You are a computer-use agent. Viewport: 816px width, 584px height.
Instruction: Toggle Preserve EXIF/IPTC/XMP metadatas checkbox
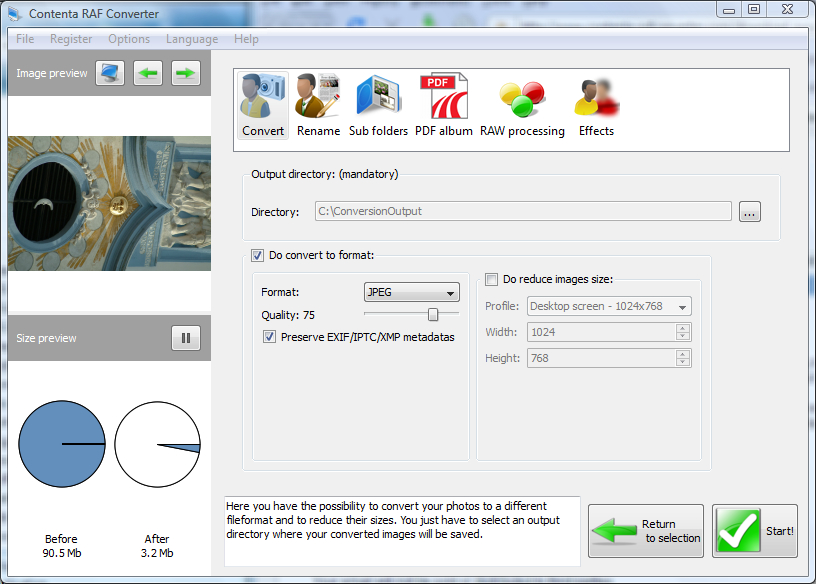[x=270, y=337]
